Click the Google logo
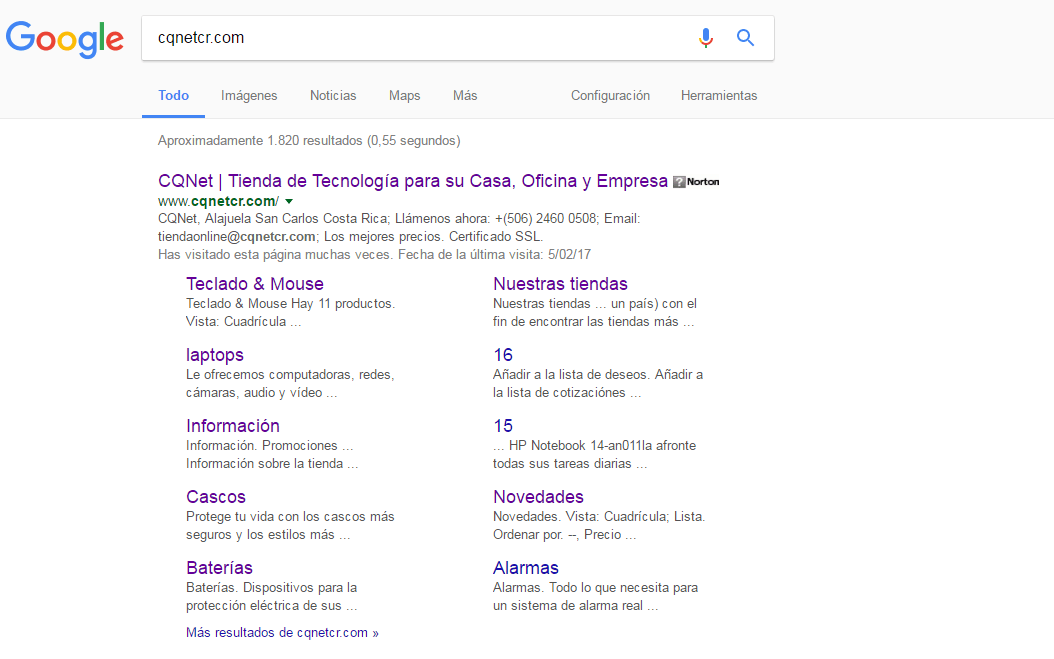The height and width of the screenshot is (659, 1054). (65, 38)
